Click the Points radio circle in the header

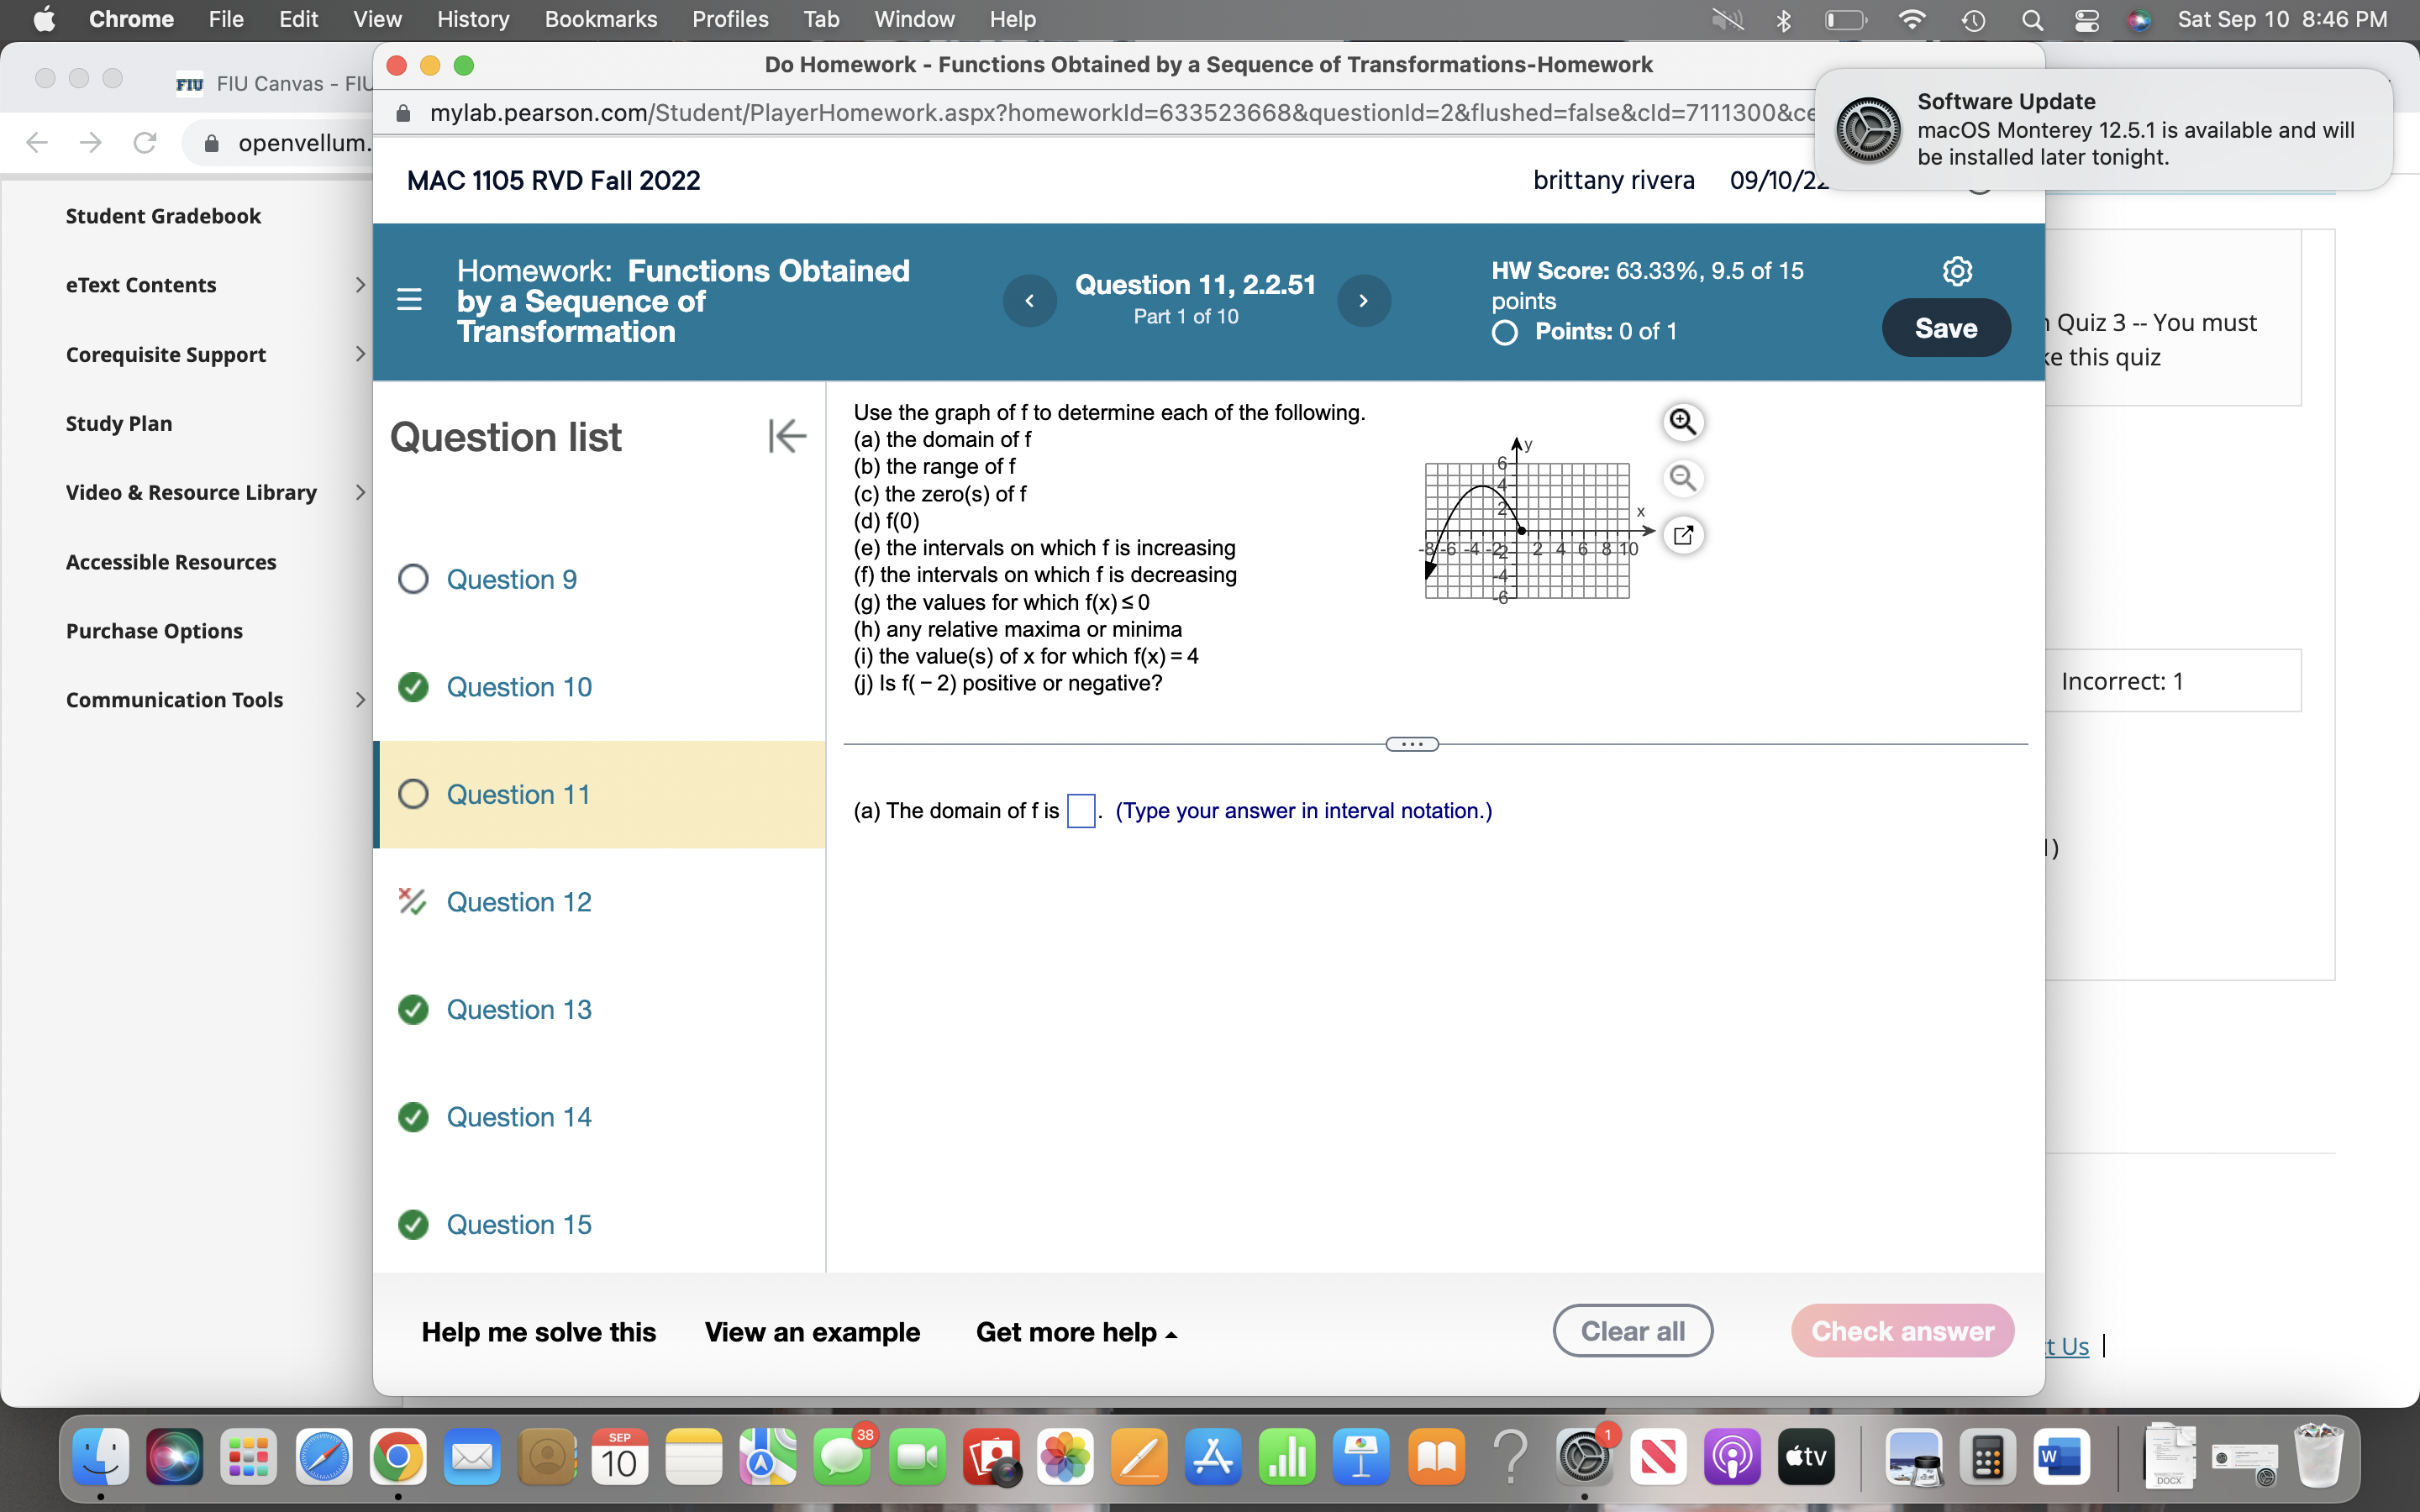[x=1506, y=332]
